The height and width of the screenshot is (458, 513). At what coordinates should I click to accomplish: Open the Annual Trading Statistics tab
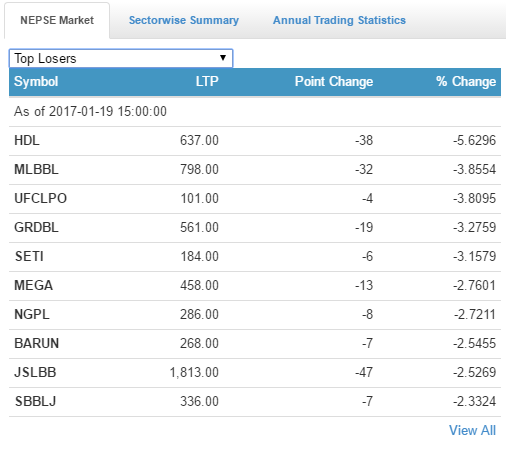point(339,20)
